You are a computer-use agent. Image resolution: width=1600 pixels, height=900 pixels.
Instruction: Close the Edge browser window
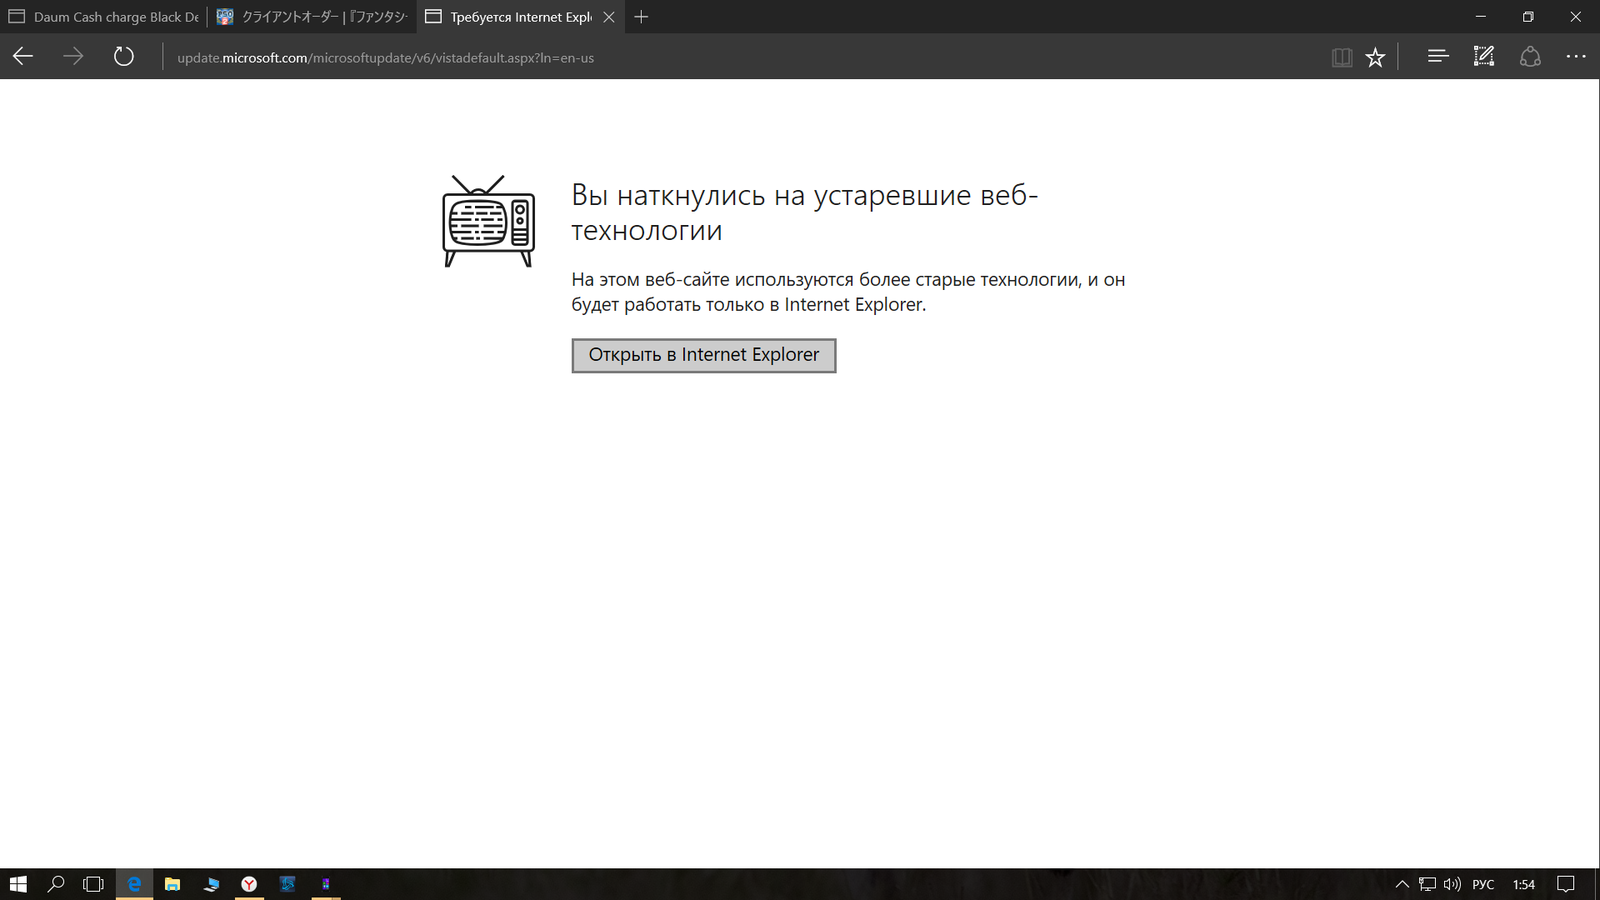pos(1575,17)
